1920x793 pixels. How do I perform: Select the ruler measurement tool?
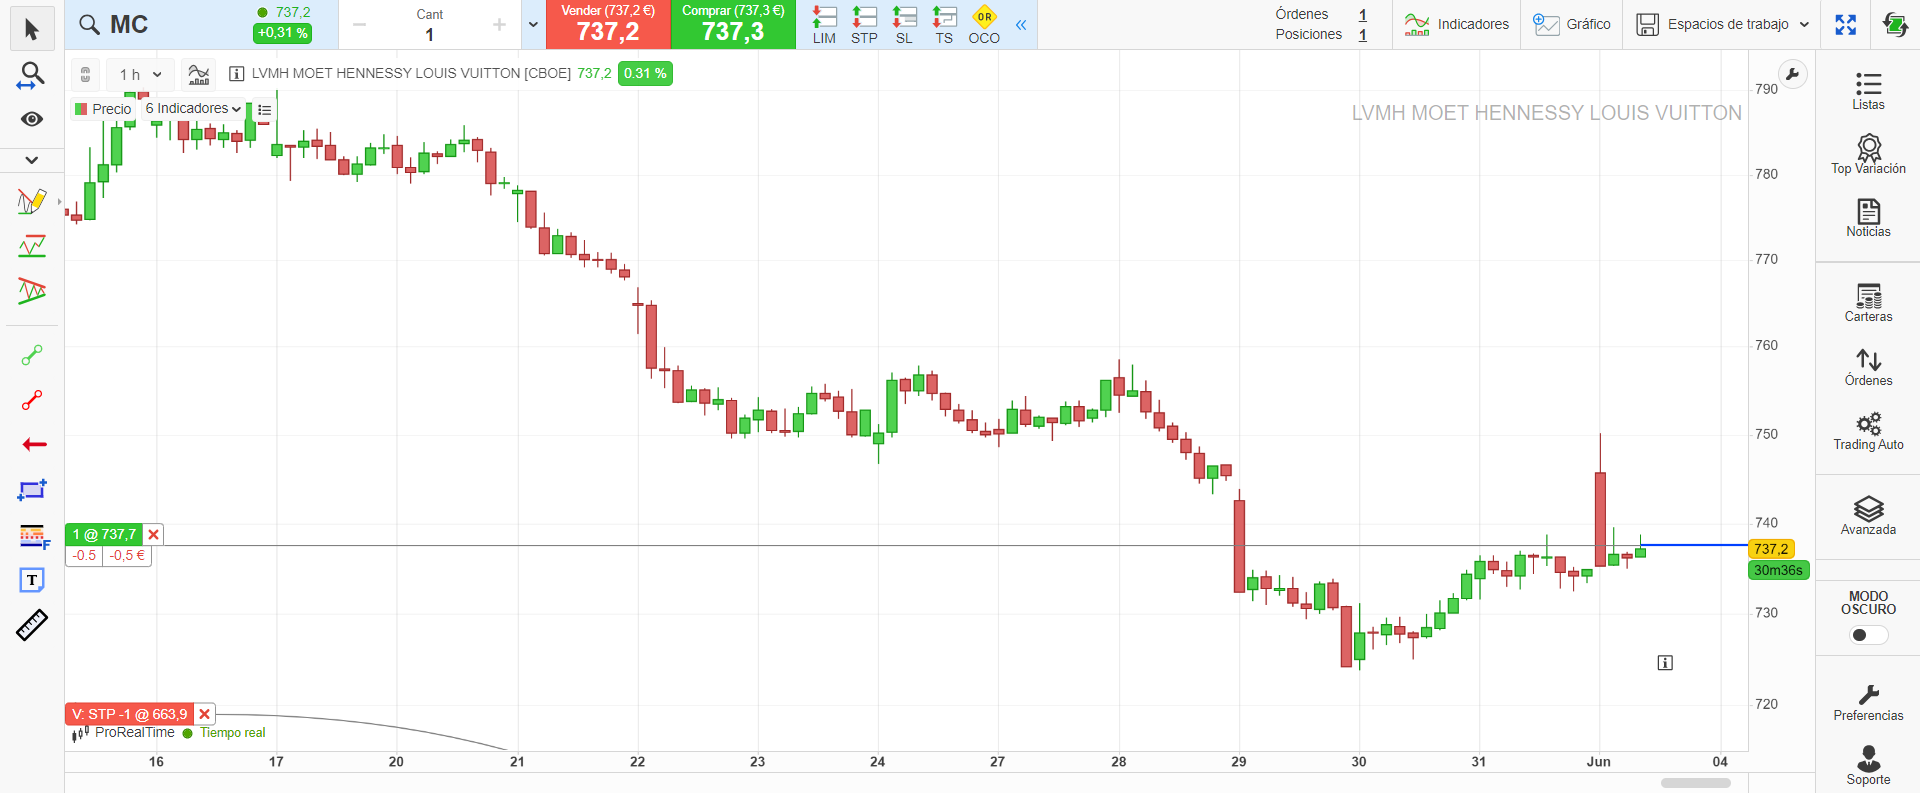pyautogui.click(x=32, y=625)
